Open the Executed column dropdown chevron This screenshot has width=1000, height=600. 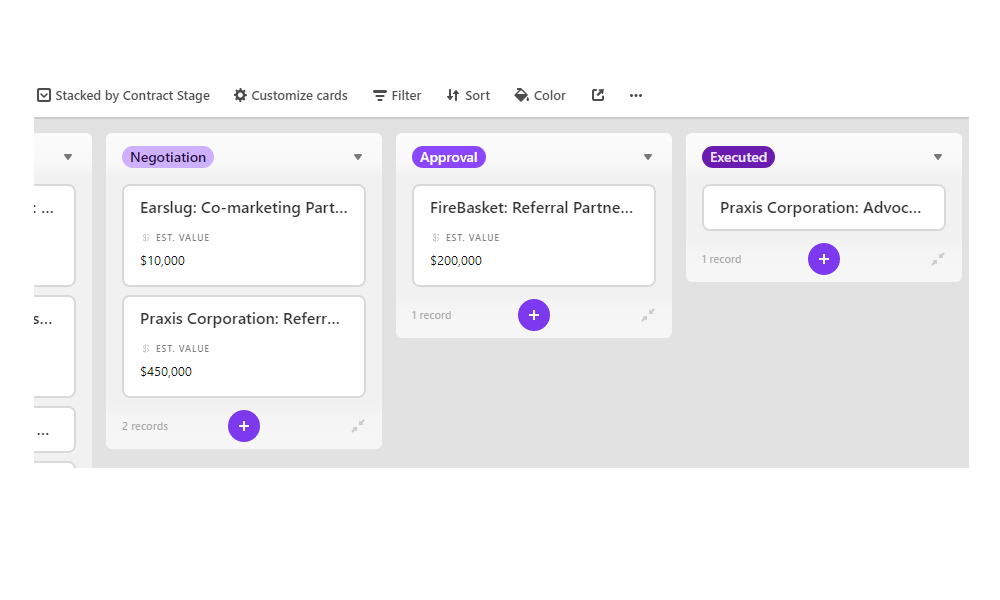tap(938, 157)
